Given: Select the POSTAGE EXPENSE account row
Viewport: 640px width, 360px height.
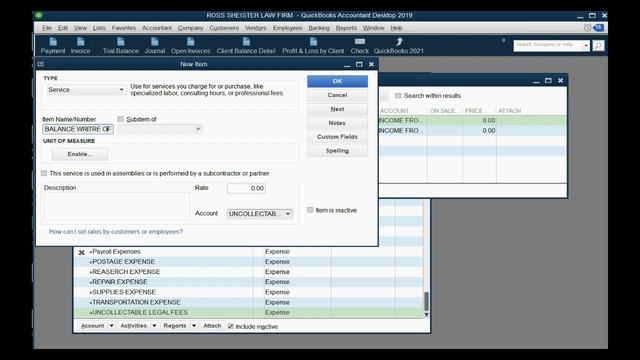Looking at the screenshot, I should [249, 262].
